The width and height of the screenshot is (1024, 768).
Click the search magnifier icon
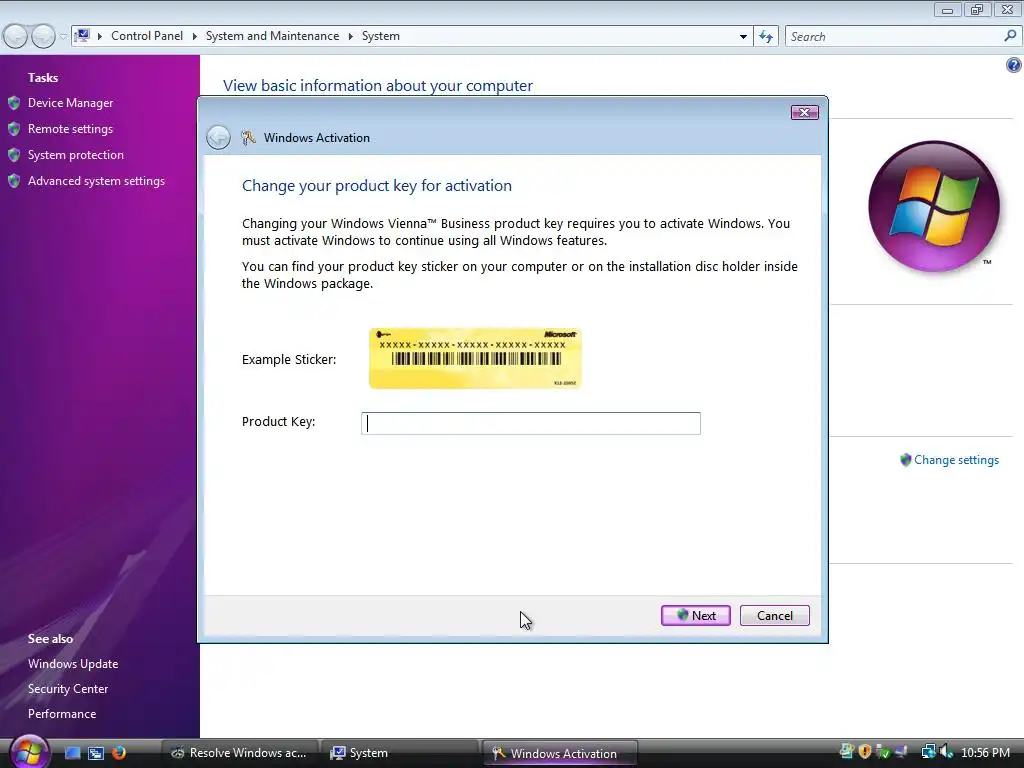click(1010, 36)
